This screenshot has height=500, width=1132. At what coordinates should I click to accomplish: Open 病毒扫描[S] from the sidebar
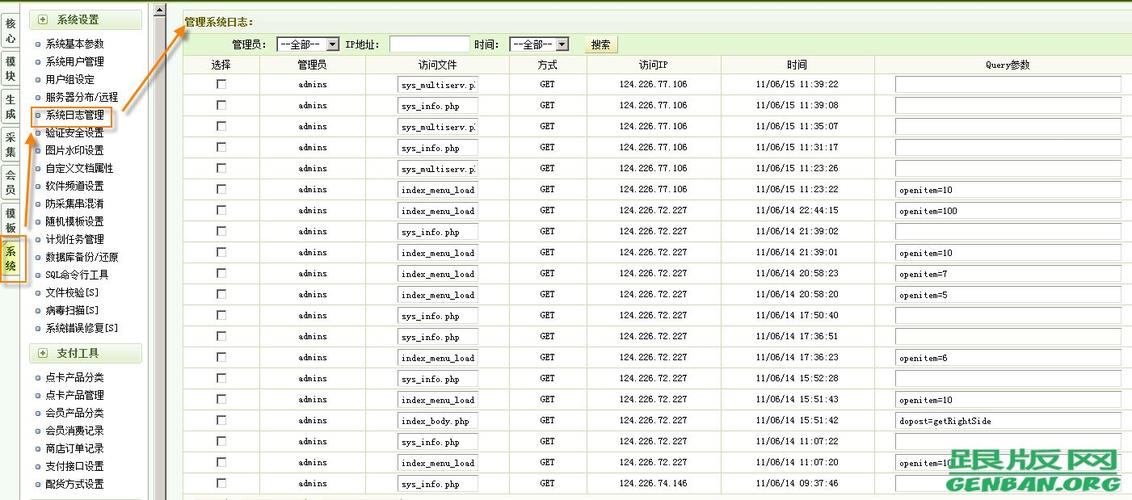[72, 311]
